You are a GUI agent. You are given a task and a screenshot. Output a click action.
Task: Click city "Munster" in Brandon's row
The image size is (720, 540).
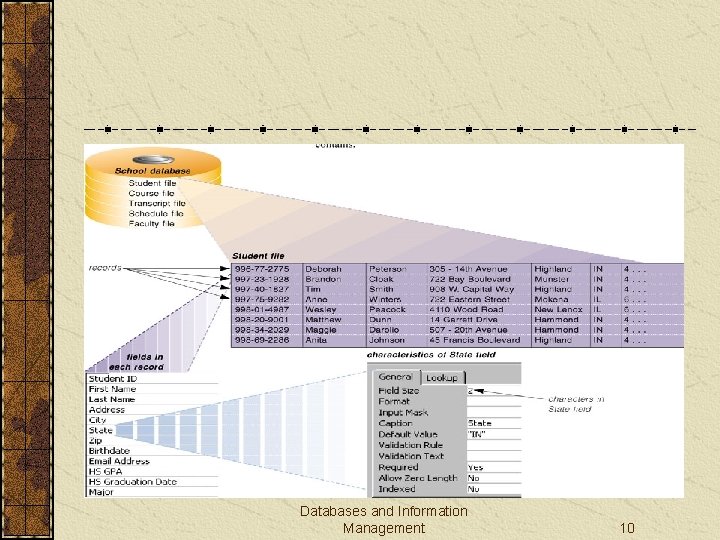point(552,279)
